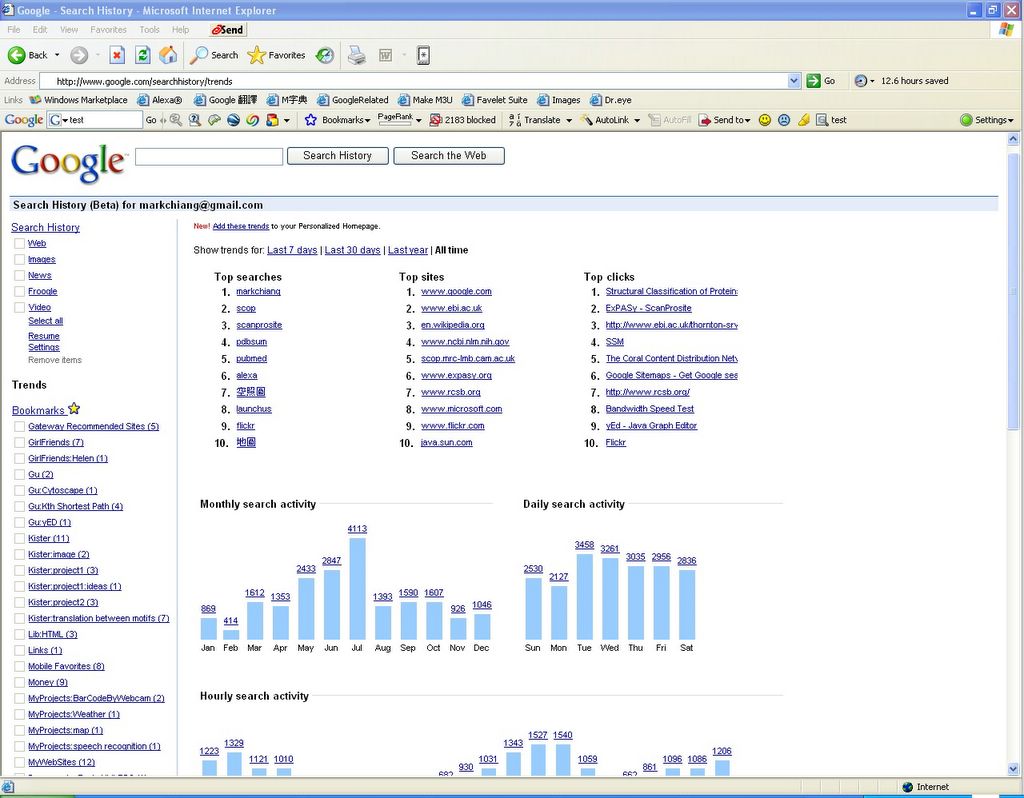This screenshot has height=798, width=1024.
Task: Open the top search 'scanprosite' link
Action: coord(259,325)
